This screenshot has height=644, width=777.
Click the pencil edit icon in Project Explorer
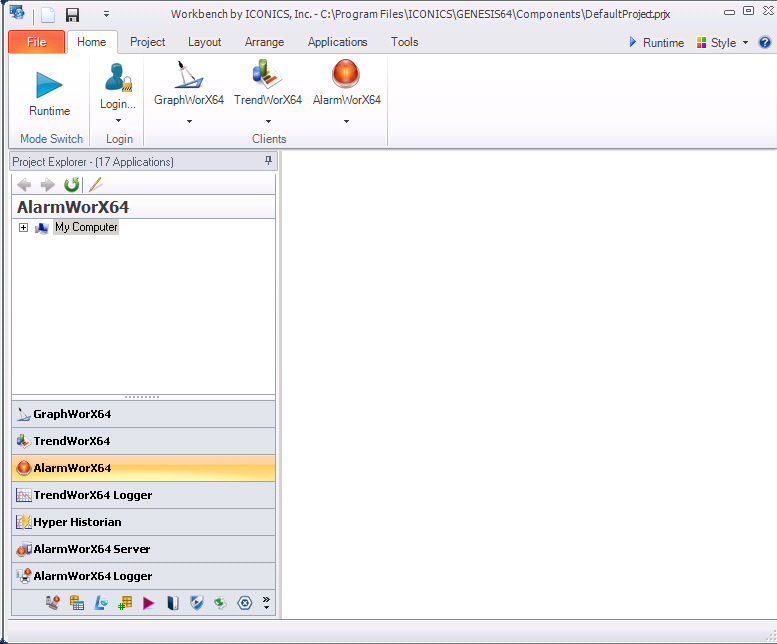click(96, 184)
